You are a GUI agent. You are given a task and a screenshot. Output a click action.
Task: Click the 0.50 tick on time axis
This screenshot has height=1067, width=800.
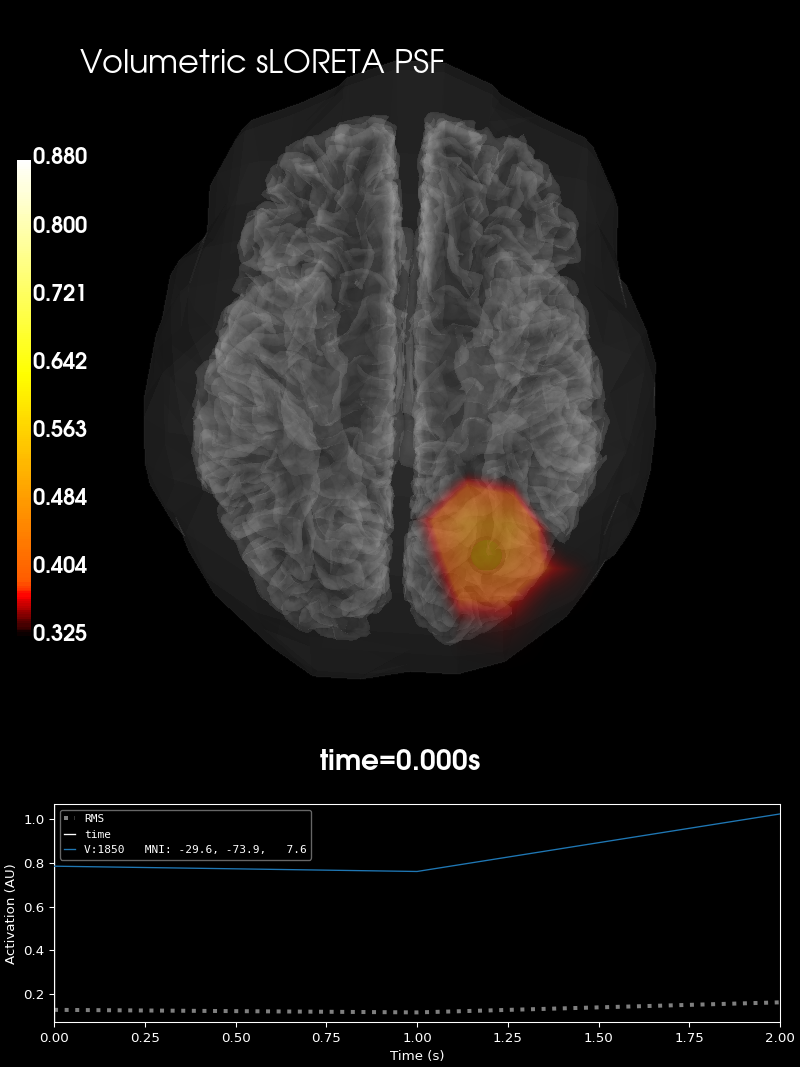(236, 1038)
